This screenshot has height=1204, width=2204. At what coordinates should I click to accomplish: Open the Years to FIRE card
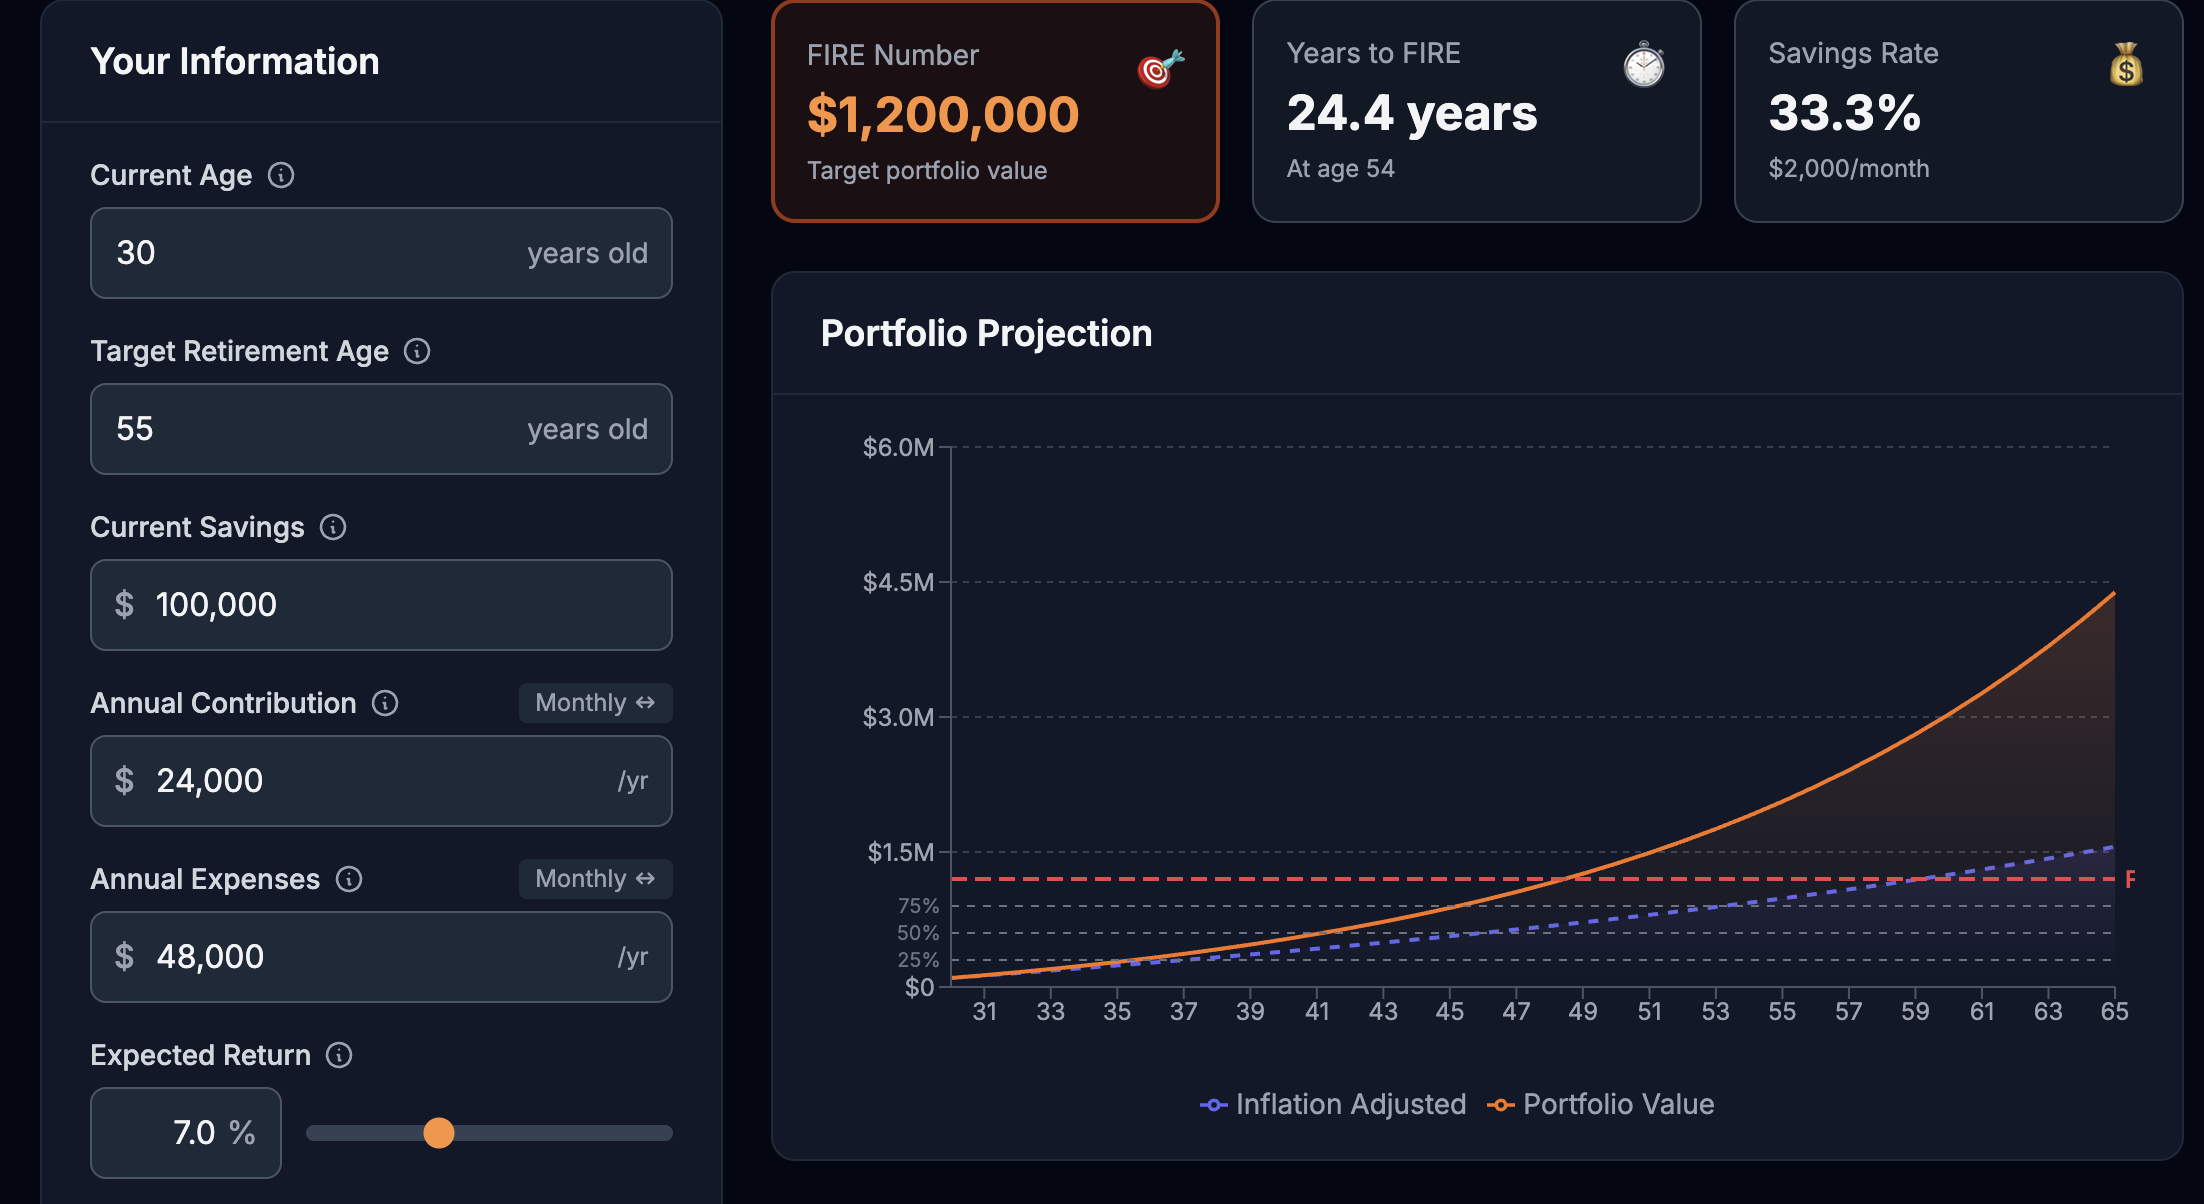(1477, 112)
